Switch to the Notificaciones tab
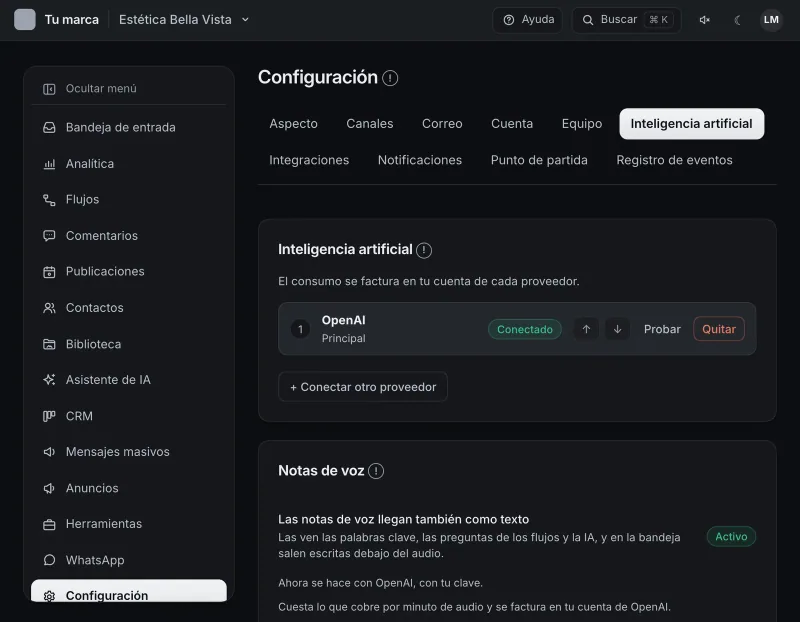The image size is (800, 622). 419,160
